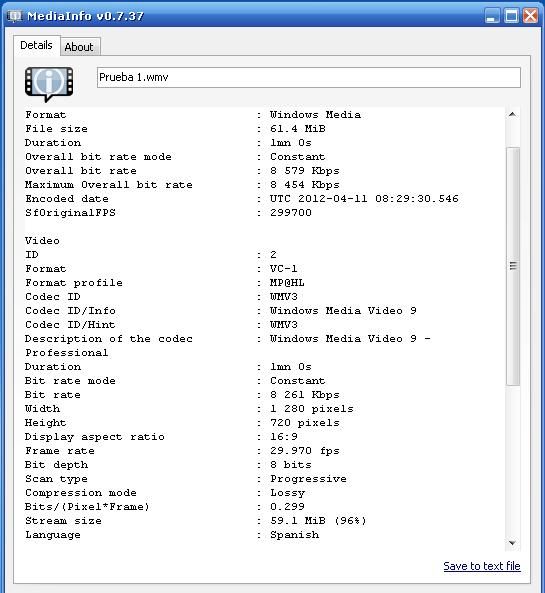Click the 'Video' section heading
This screenshot has height=593, width=545.
pyautogui.click(x=42, y=241)
